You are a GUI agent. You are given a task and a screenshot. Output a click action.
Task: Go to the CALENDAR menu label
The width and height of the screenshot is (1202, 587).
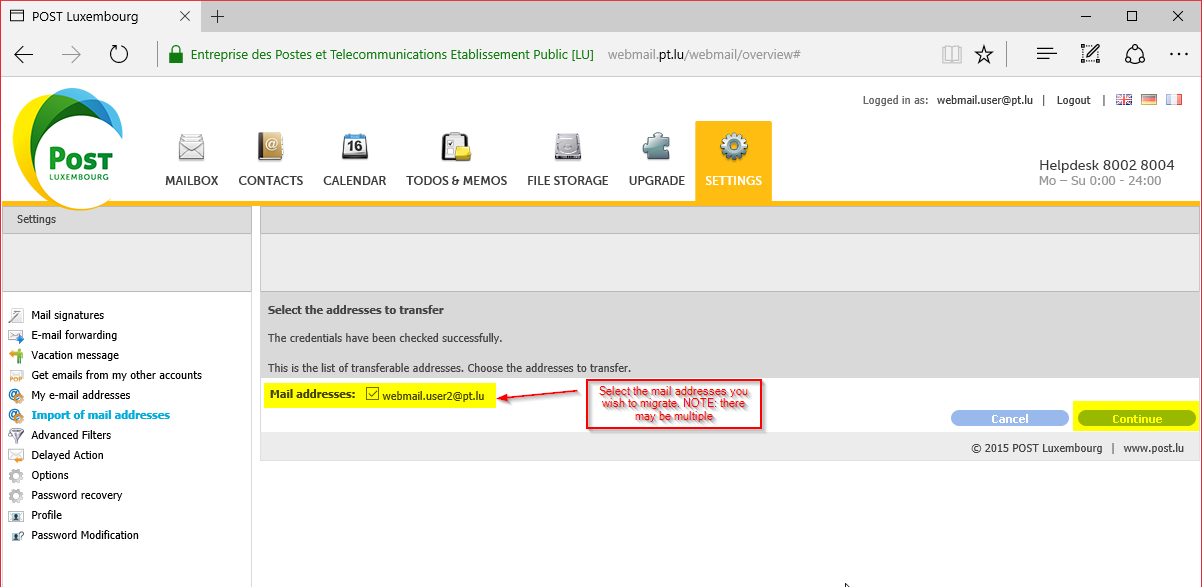pyautogui.click(x=355, y=181)
